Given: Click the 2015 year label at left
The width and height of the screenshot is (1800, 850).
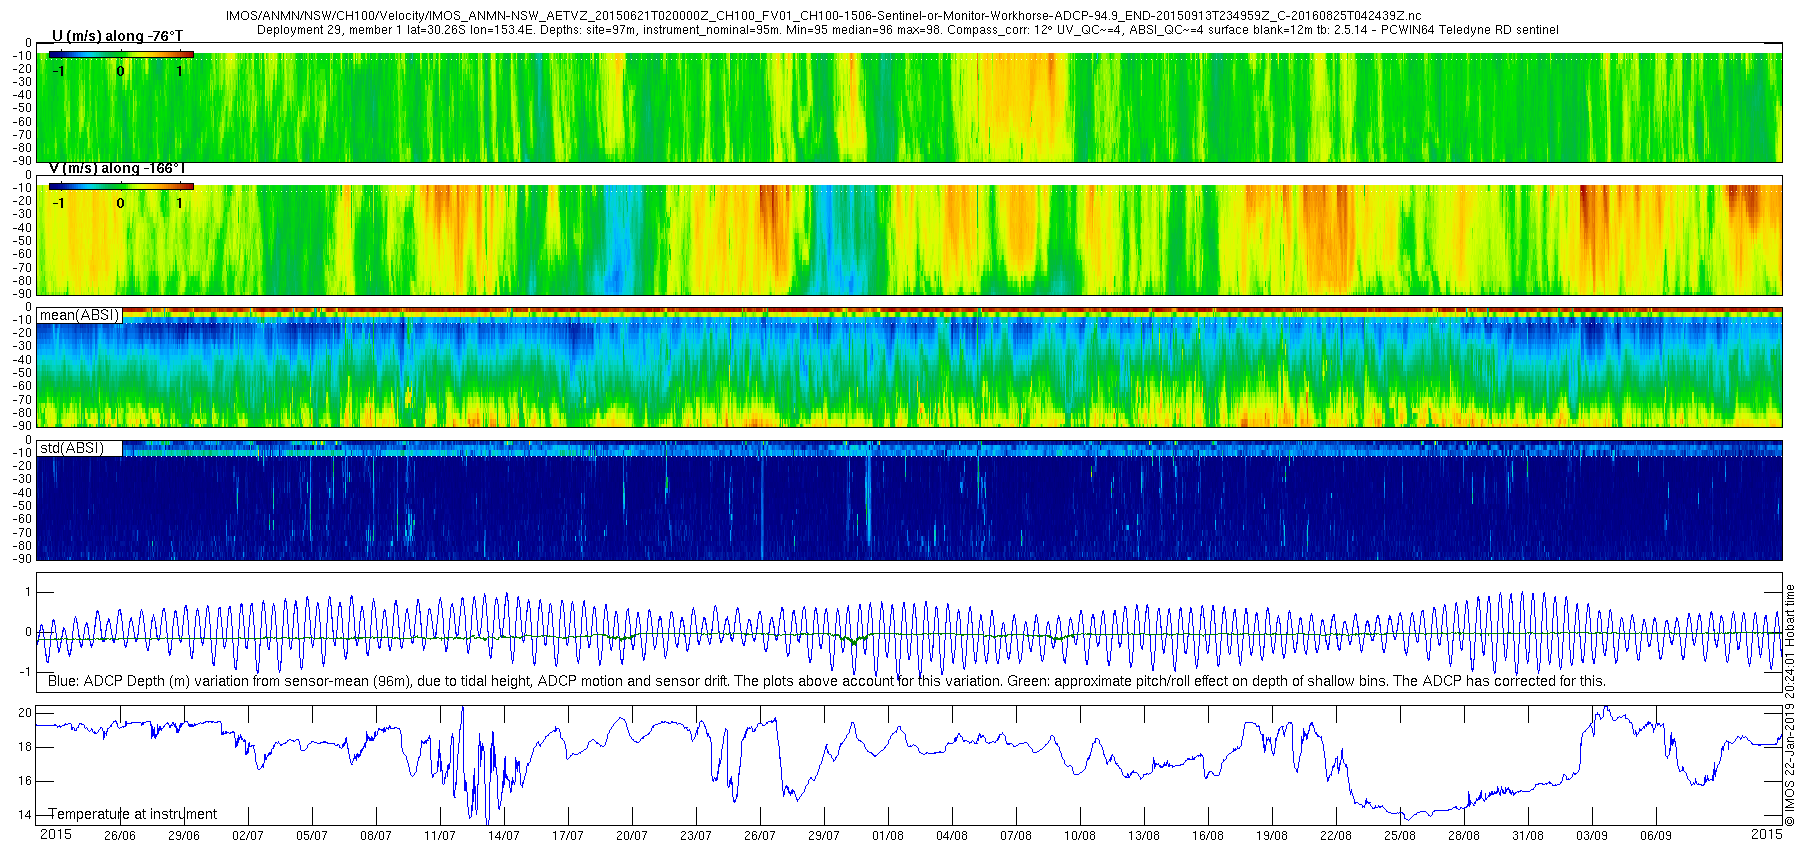Looking at the screenshot, I should pyautogui.click(x=55, y=834).
